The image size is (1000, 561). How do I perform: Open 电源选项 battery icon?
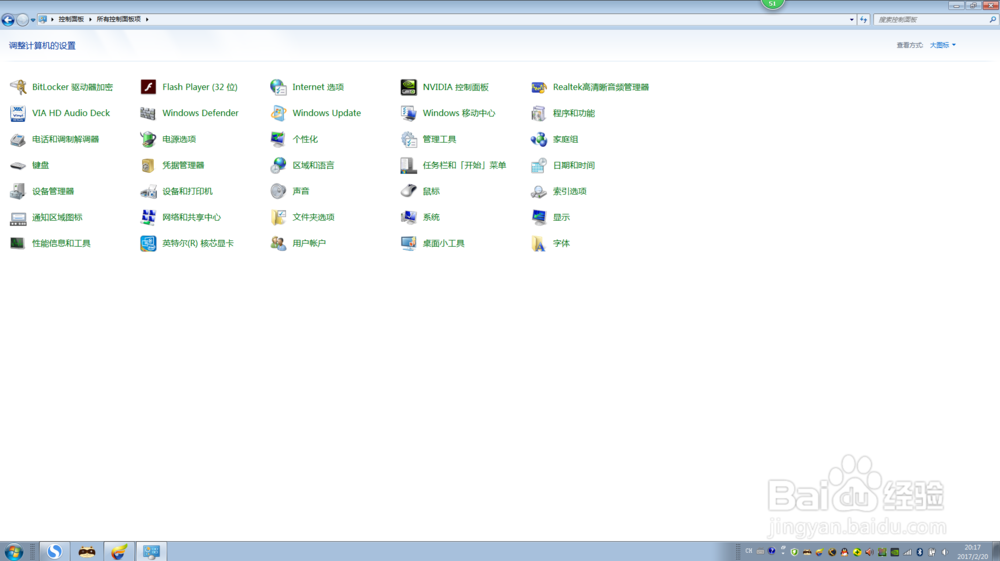pyautogui.click(x=148, y=139)
